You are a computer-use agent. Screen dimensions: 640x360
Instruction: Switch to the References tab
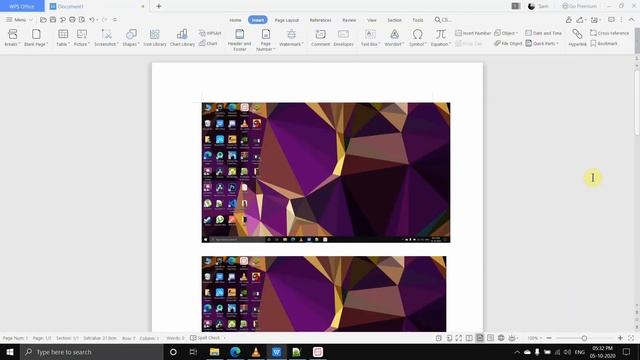click(320, 20)
